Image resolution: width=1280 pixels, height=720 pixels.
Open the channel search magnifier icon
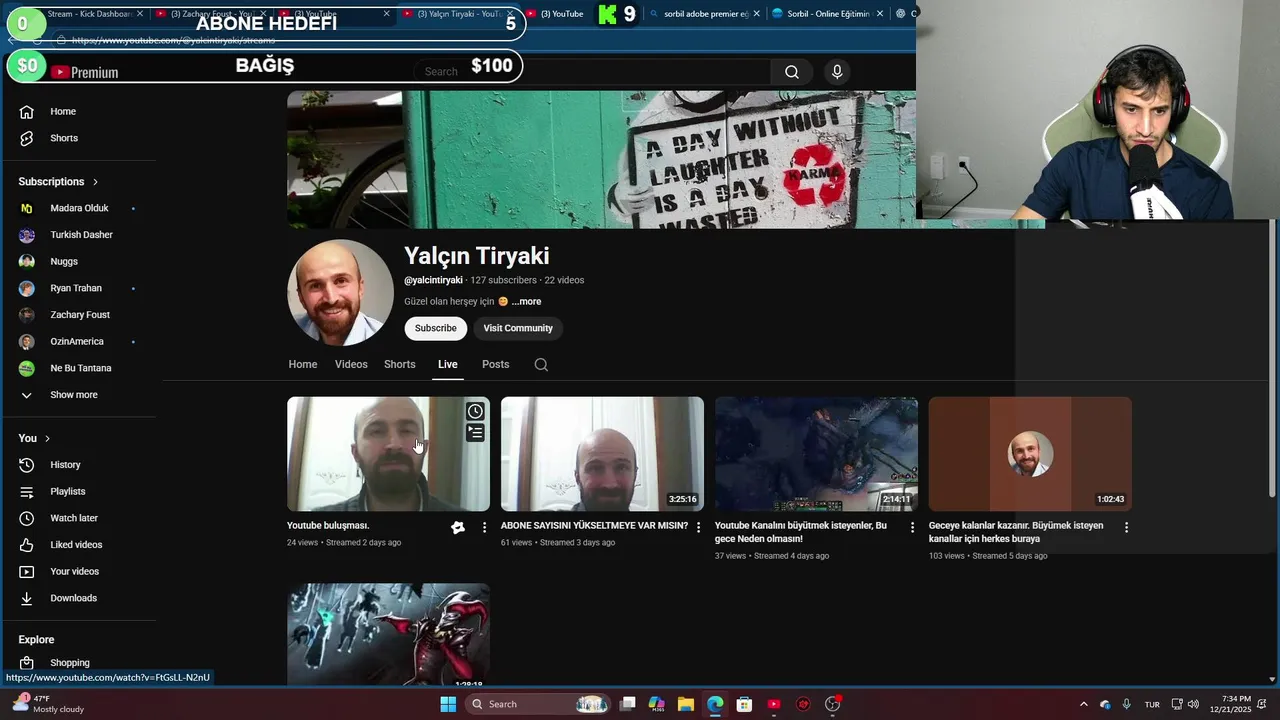coord(541,365)
